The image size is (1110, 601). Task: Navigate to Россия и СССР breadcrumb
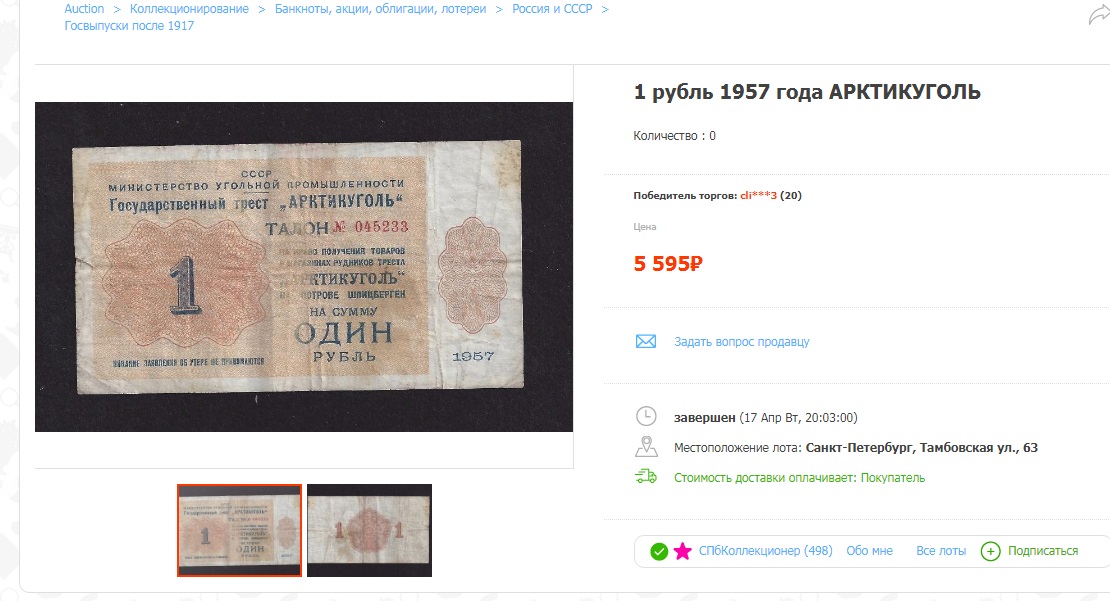point(552,8)
